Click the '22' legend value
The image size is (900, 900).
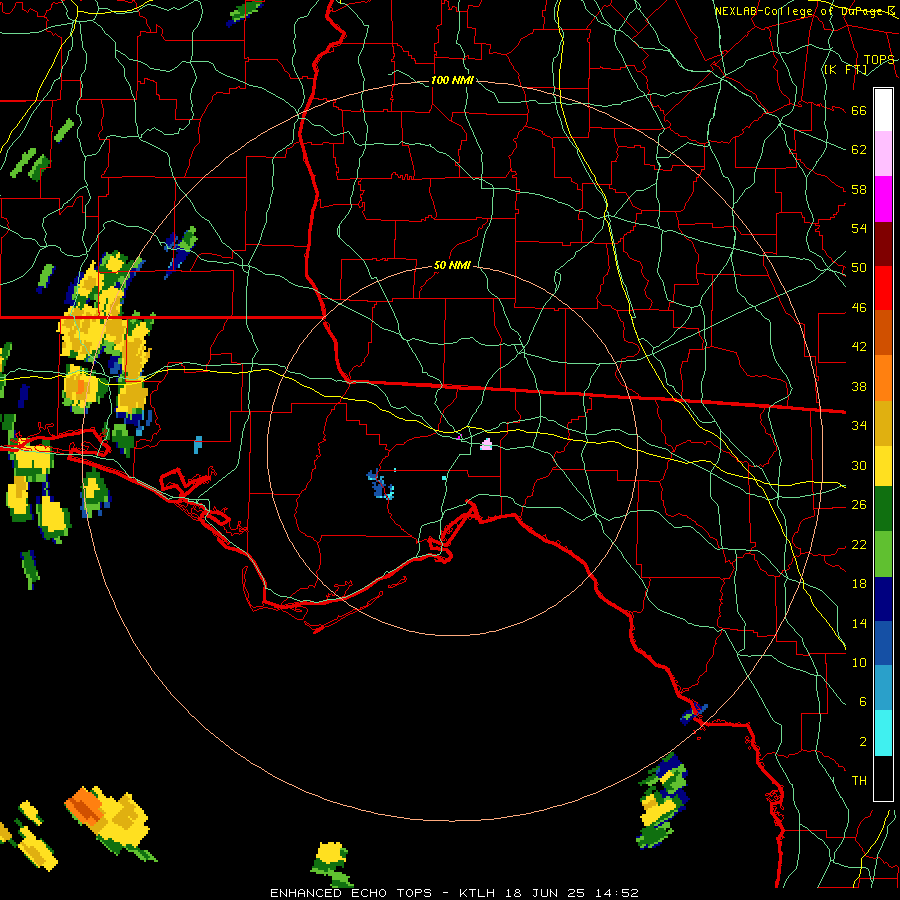(x=859, y=544)
